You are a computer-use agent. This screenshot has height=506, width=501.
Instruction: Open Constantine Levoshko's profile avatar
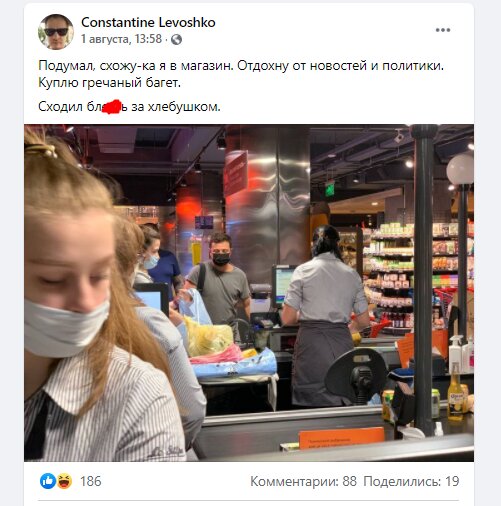56,32
